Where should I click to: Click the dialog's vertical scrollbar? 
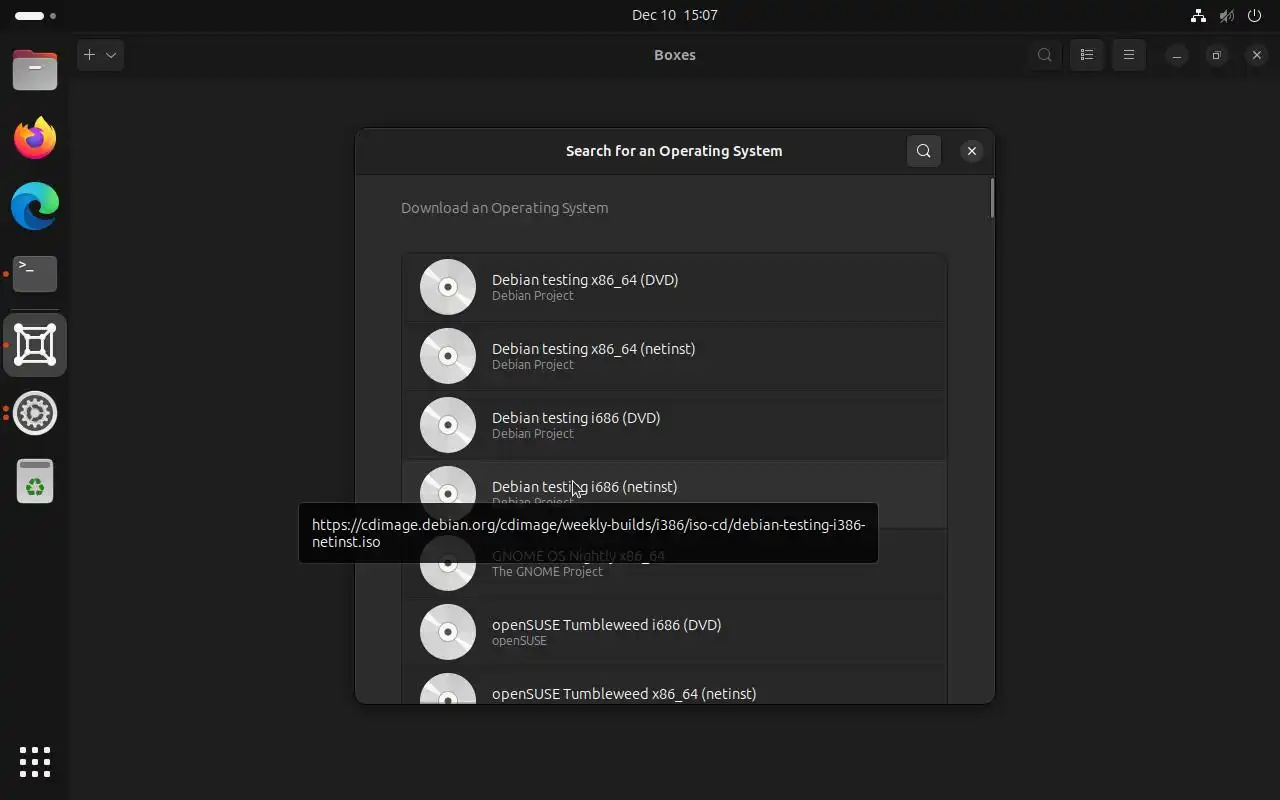tap(991, 198)
